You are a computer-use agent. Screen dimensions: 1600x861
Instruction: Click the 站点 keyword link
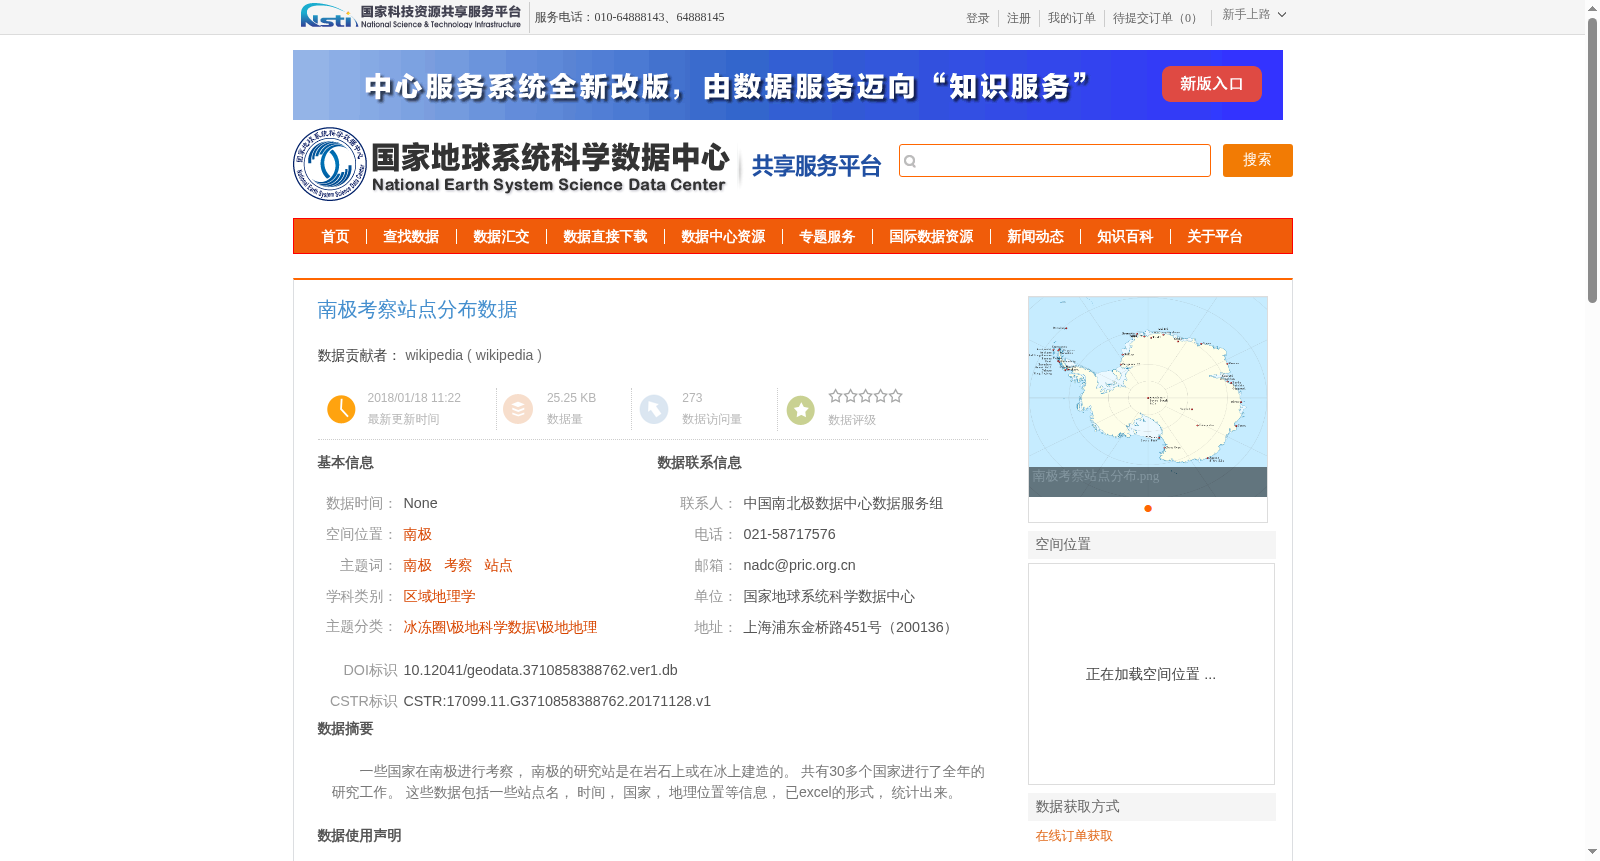(x=498, y=565)
